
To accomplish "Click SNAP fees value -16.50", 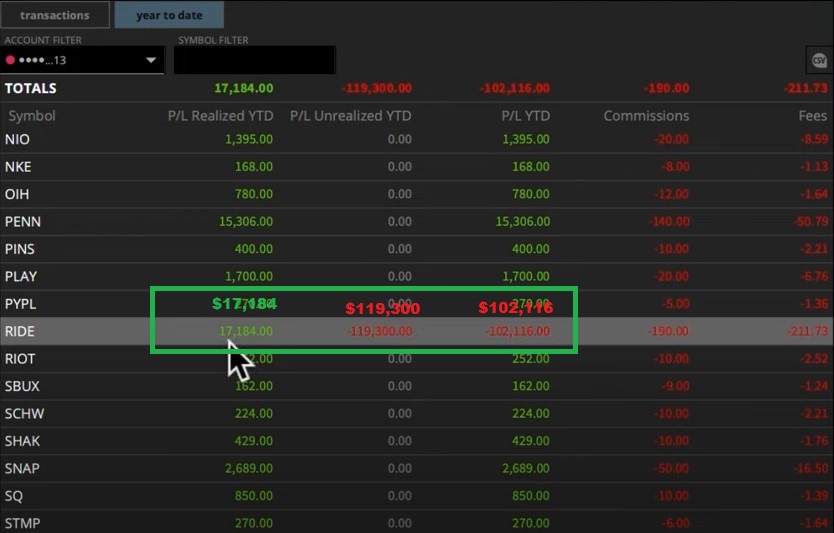I will click(811, 468).
